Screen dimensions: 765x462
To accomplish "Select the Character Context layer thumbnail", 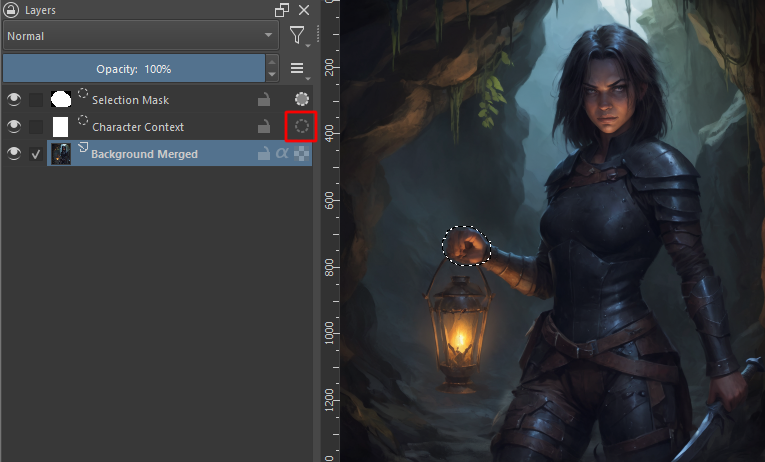I will (x=60, y=127).
